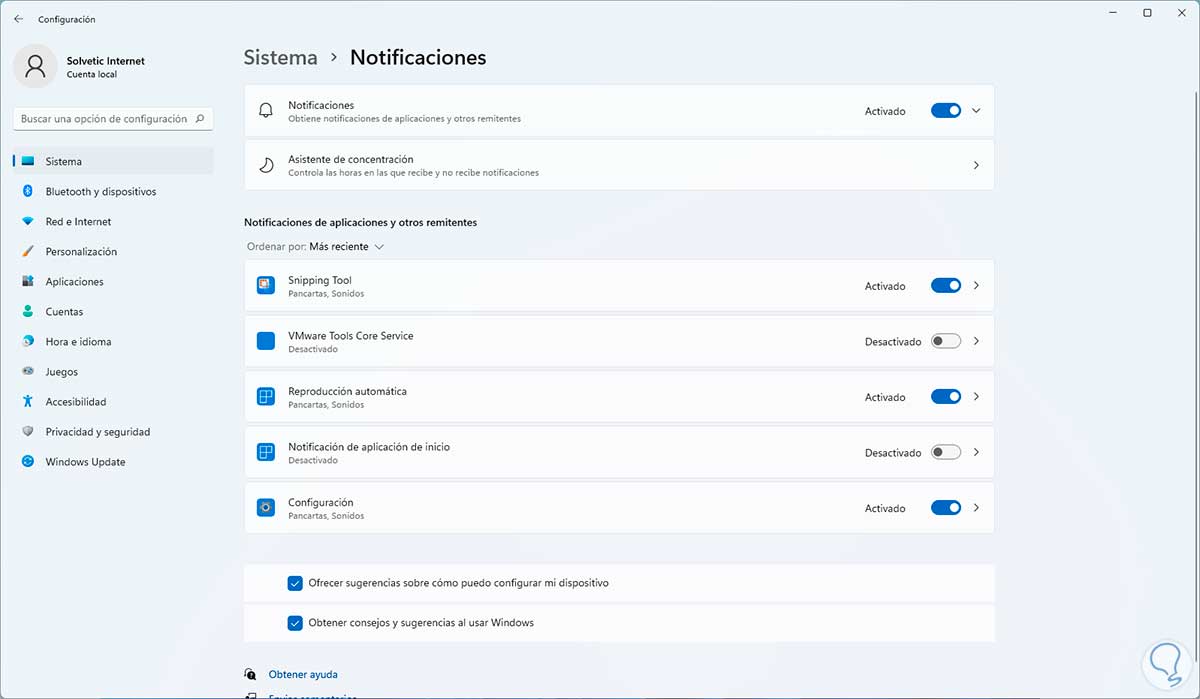Viewport: 1200px width, 699px height.
Task: Click the Red e Internet Wi-Fi icon
Action: (x=28, y=221)
